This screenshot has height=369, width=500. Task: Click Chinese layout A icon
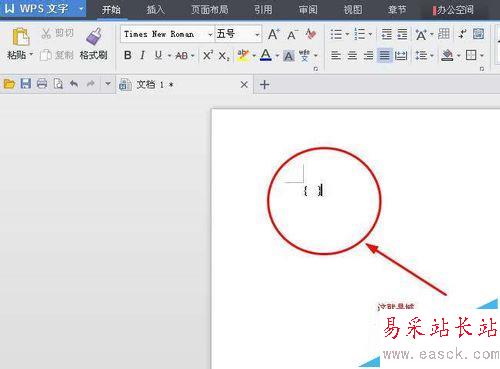point(421,34)
